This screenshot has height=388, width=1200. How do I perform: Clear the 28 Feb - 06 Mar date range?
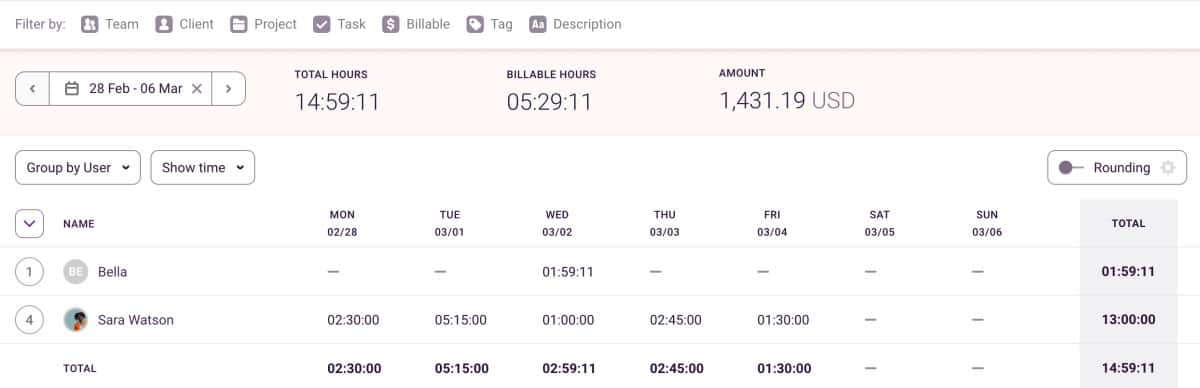[x=197, y=89]
